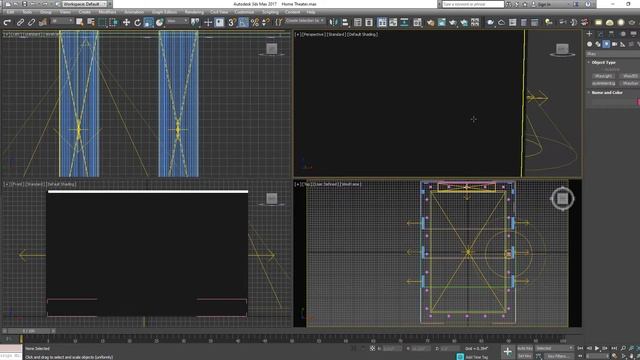Viewport: 640px width, 360px height.
Task: Open the Perspective viewport [+] menu
Action: (x=298, y=35)
